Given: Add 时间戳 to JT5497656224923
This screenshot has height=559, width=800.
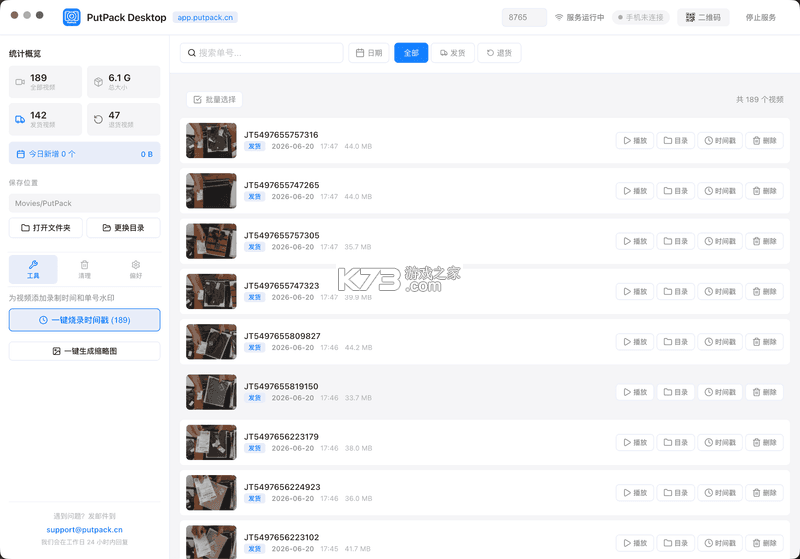Looking at the screenshot, I should pyautogui.click(x=720, y=493).
